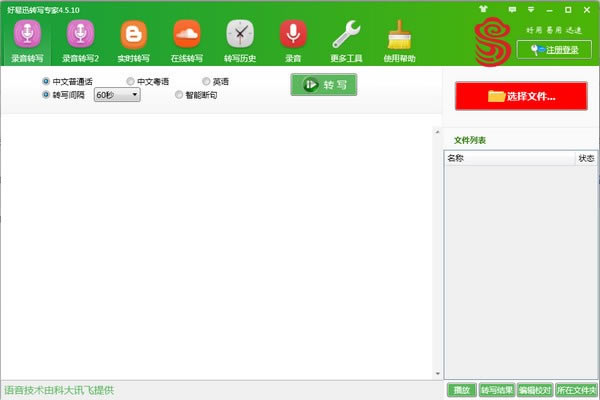
Task: Enable 智能断句 option
Action: tap(179, 95)
